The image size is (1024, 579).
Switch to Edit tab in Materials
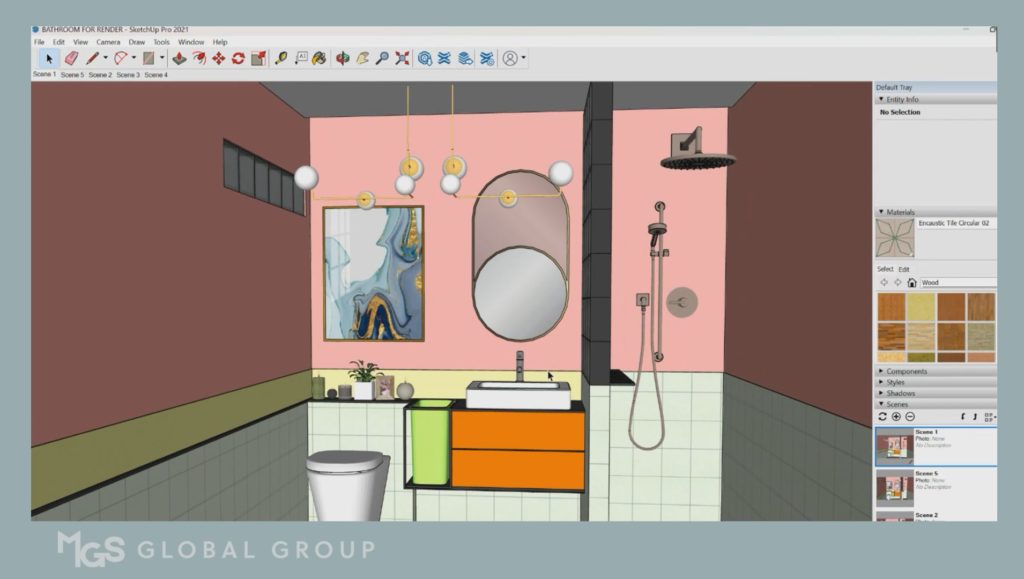tap(904, 269)
